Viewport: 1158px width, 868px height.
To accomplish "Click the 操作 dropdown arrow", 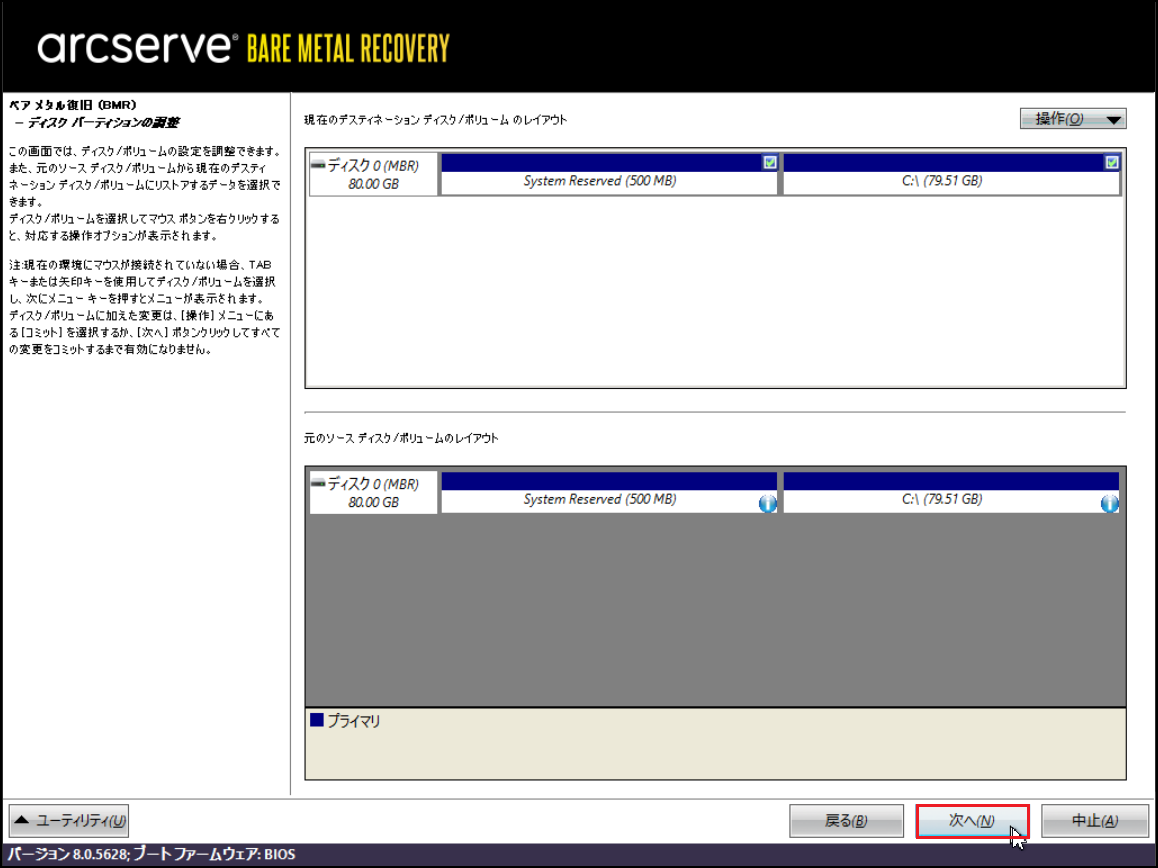I will [1113, 120].
